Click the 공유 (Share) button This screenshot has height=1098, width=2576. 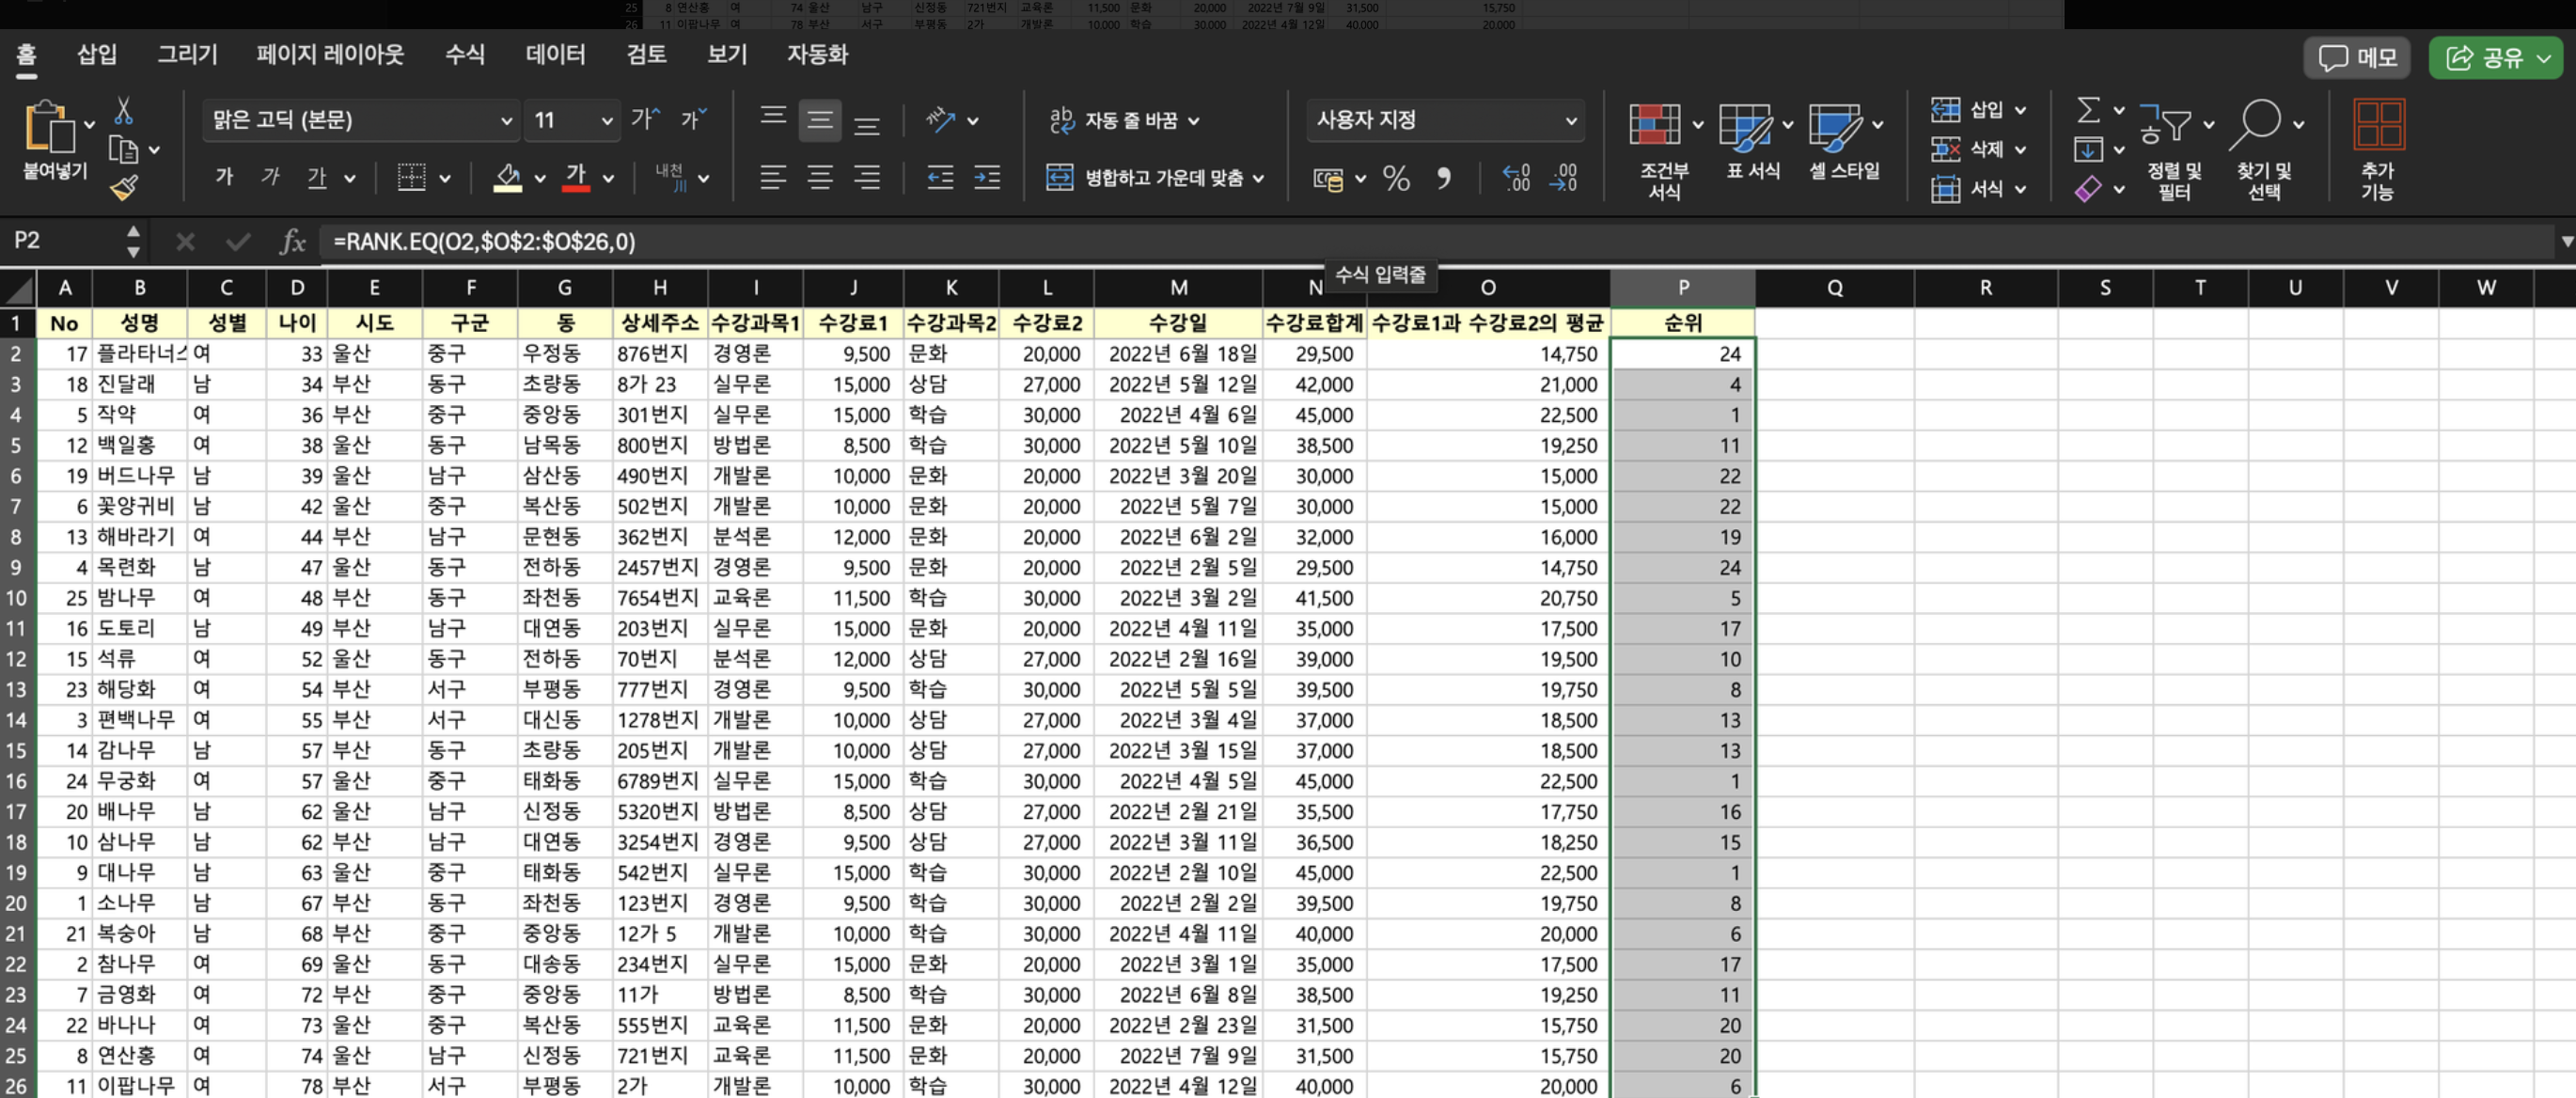pyautogui.click(x=2496, y=58)
